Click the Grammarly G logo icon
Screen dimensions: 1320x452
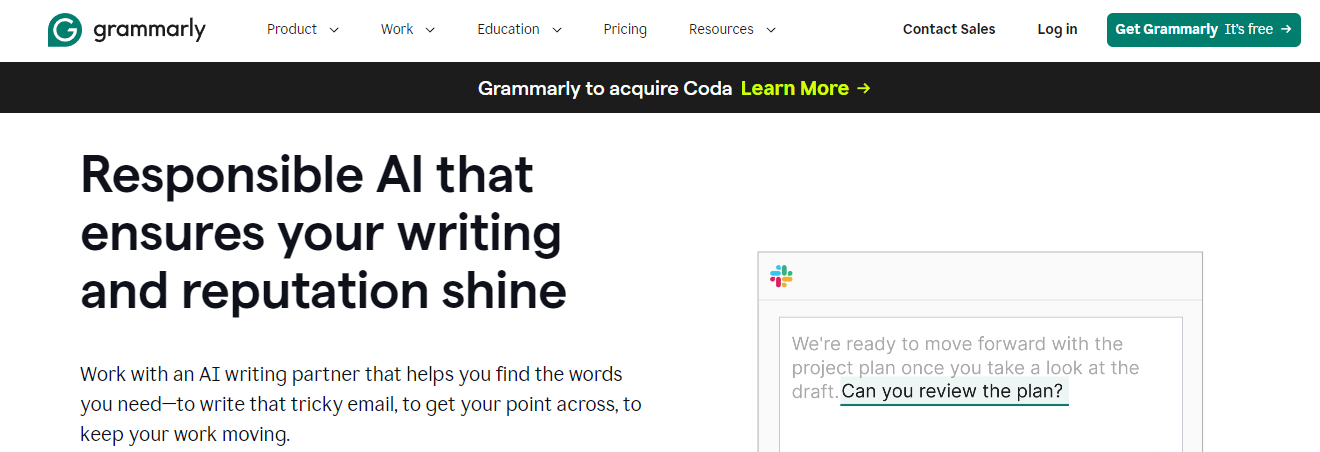(65, 30)
